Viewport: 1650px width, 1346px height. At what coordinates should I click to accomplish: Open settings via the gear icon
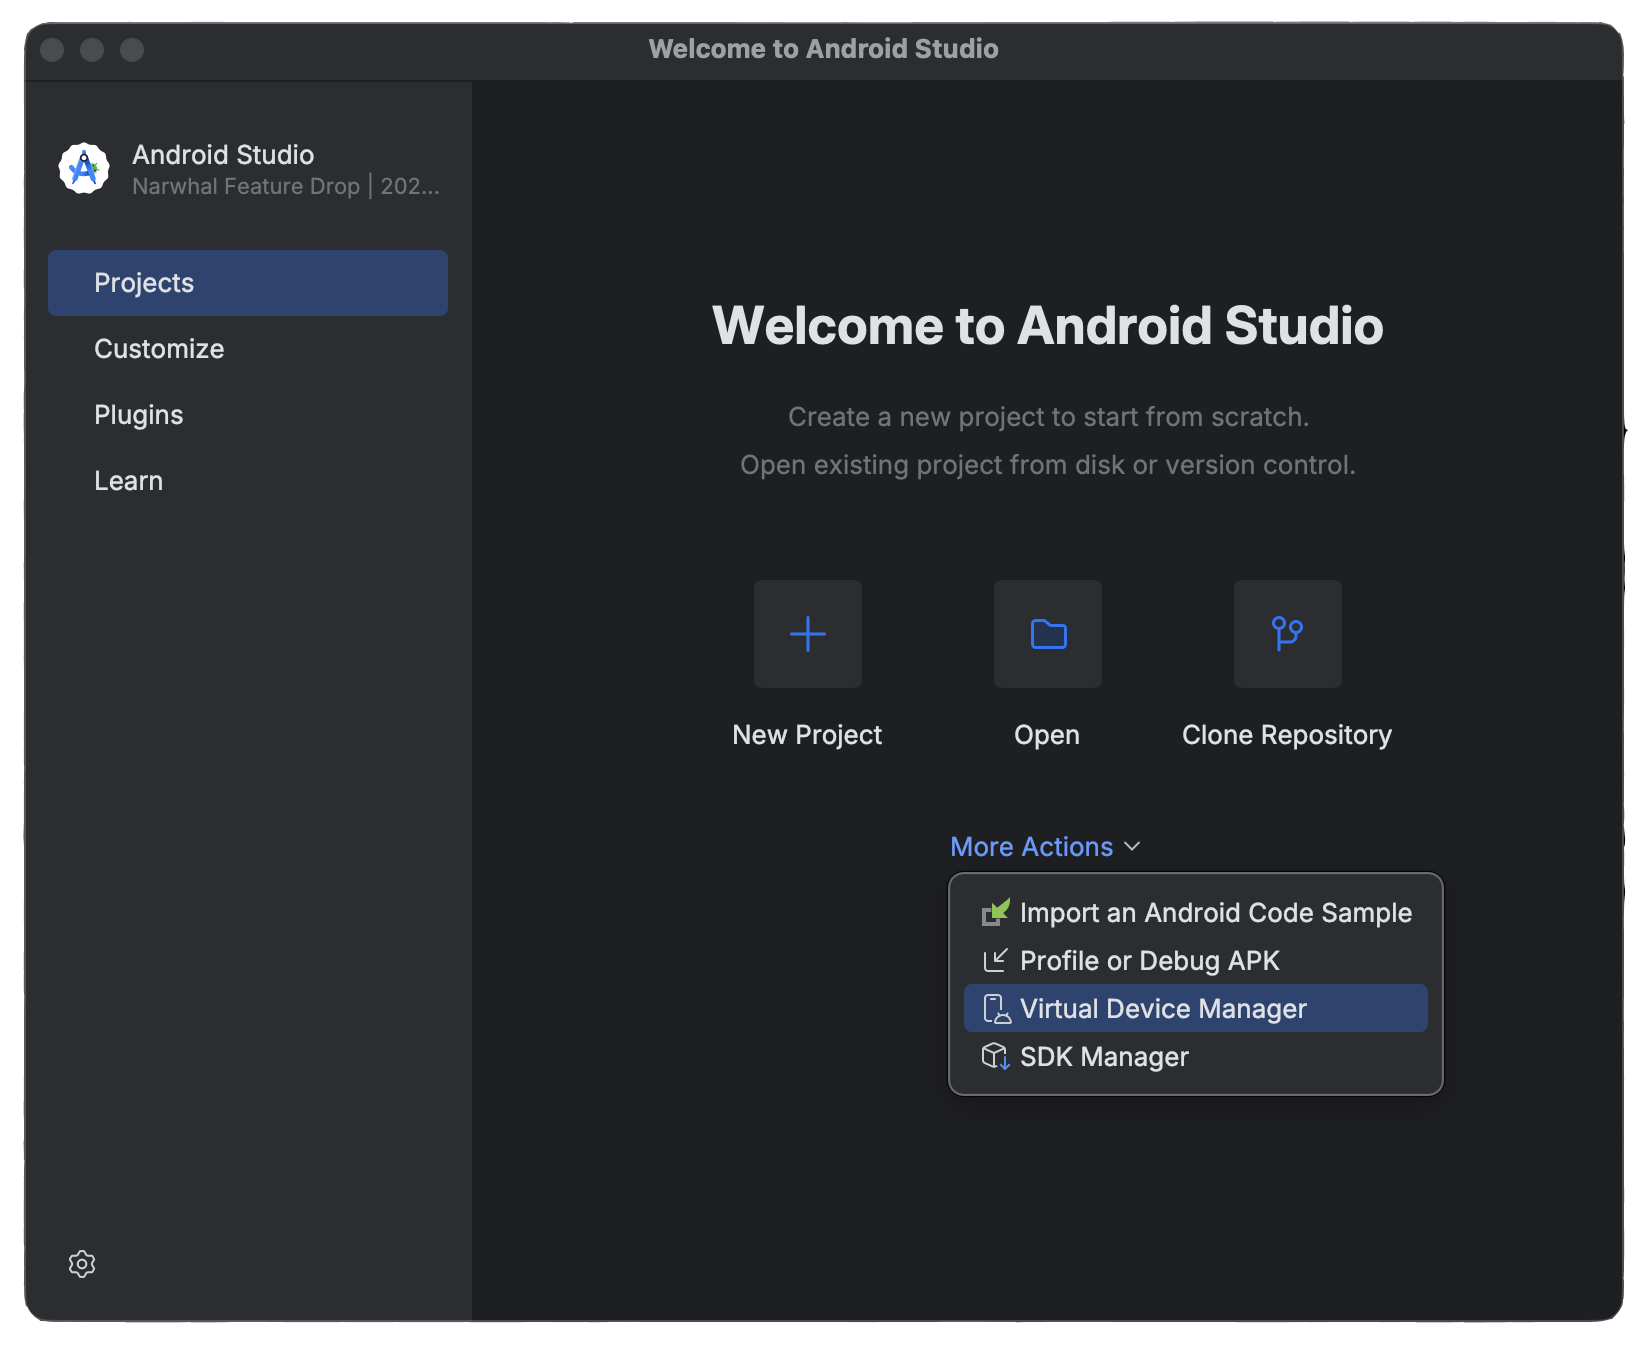click(x=82, y=1264)
